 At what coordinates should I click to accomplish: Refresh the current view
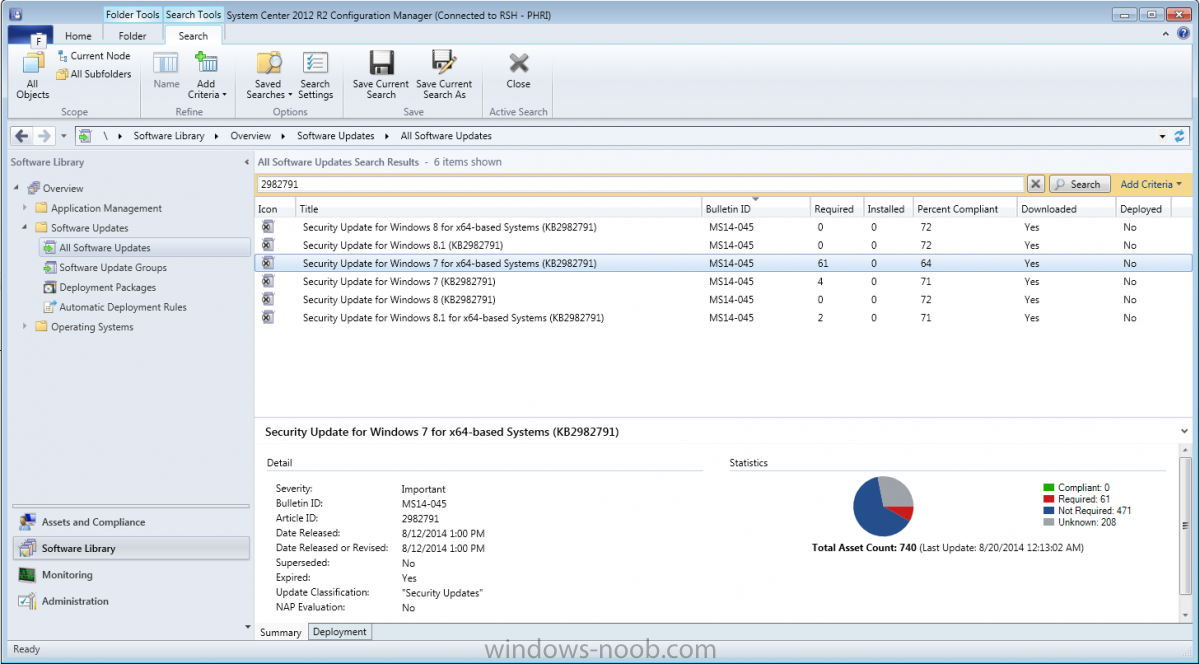1179,136
